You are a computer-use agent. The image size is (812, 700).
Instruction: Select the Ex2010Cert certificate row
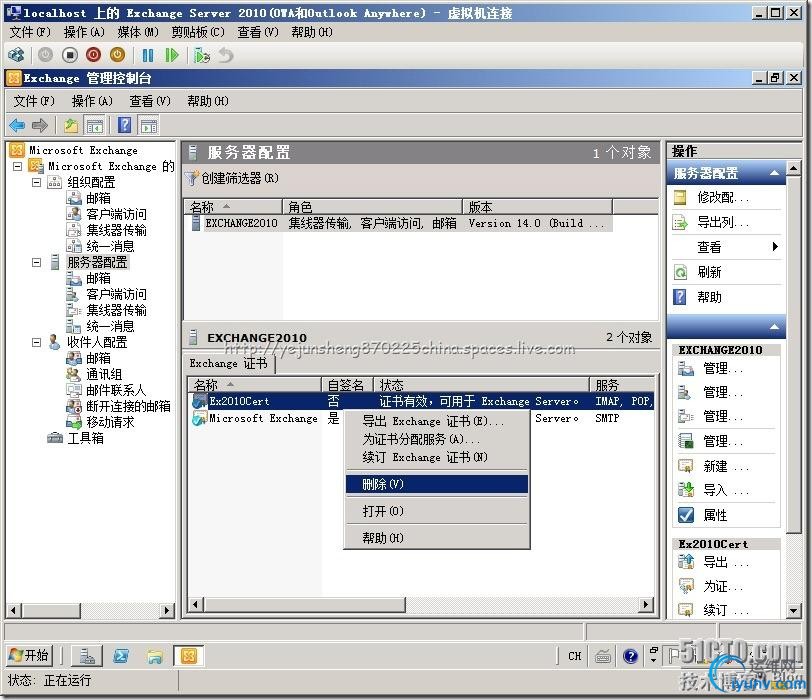coord(422,401)
